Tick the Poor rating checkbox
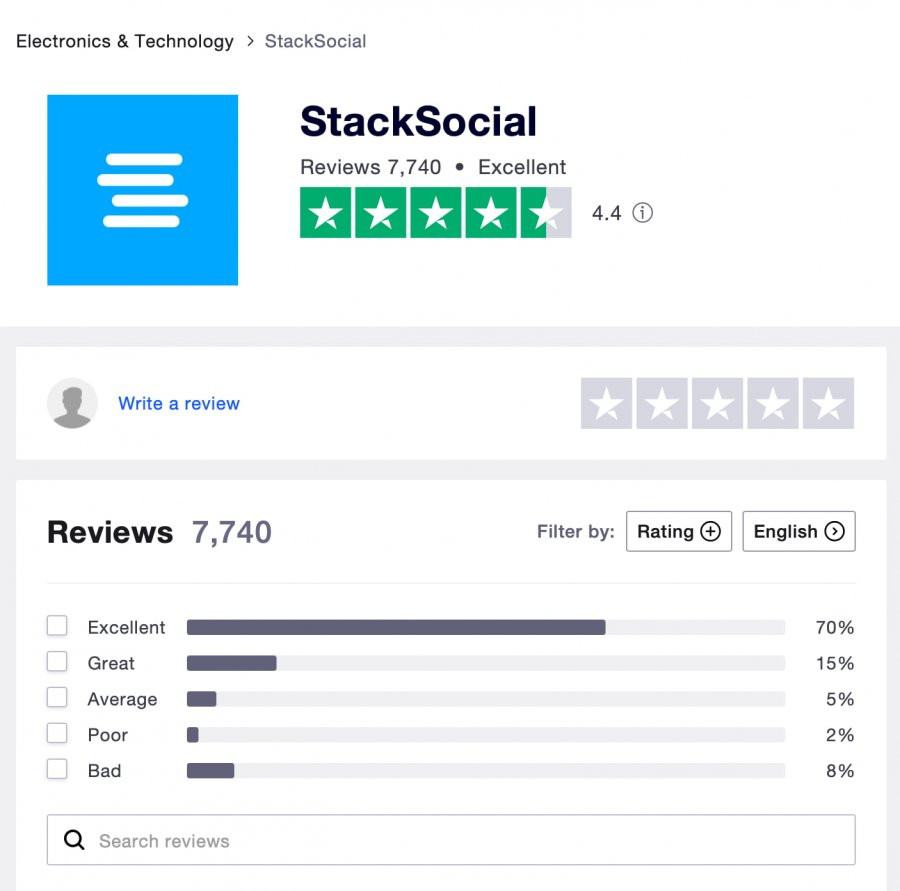Image resolution: width=900 pixels, height=891 pixels. (x=57, y=733)
